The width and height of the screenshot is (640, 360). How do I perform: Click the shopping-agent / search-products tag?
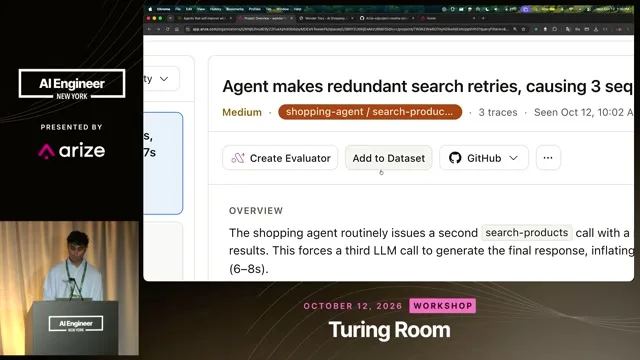click(370, 112)
